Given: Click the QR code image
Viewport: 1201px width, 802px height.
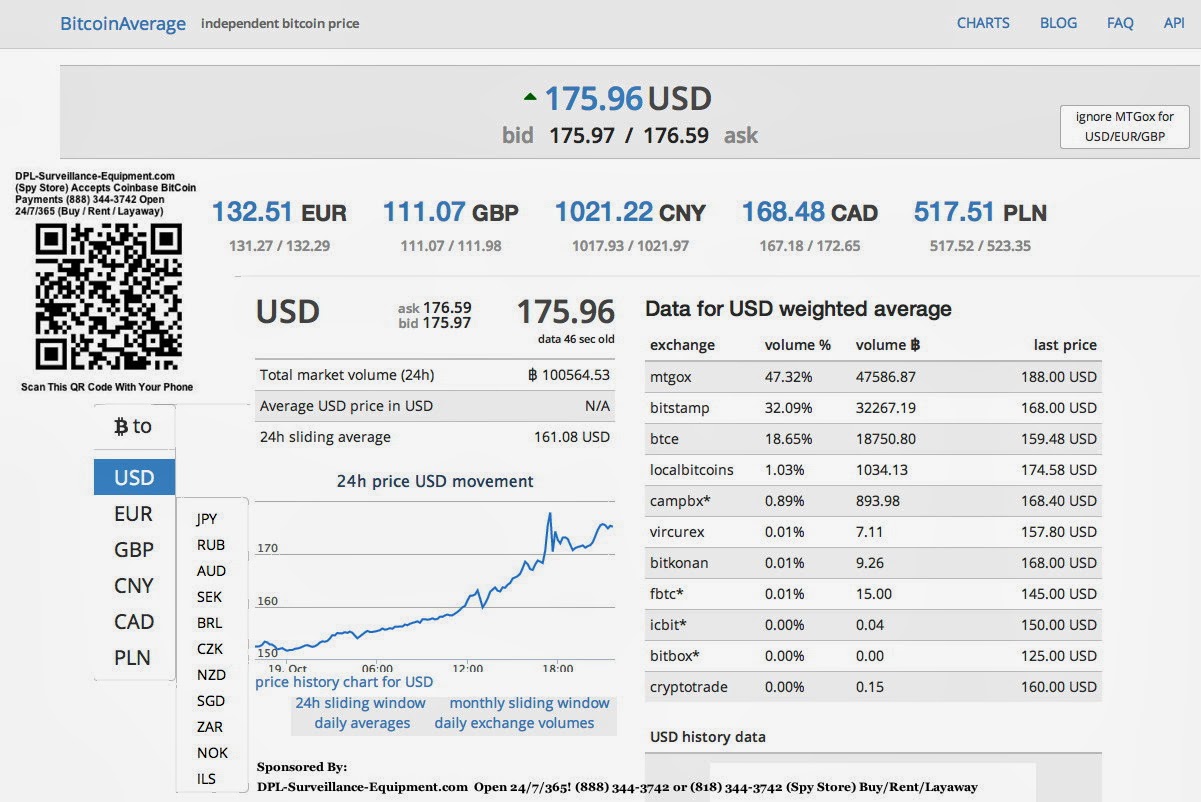Looking at the screenshot, I should (109, 297).
